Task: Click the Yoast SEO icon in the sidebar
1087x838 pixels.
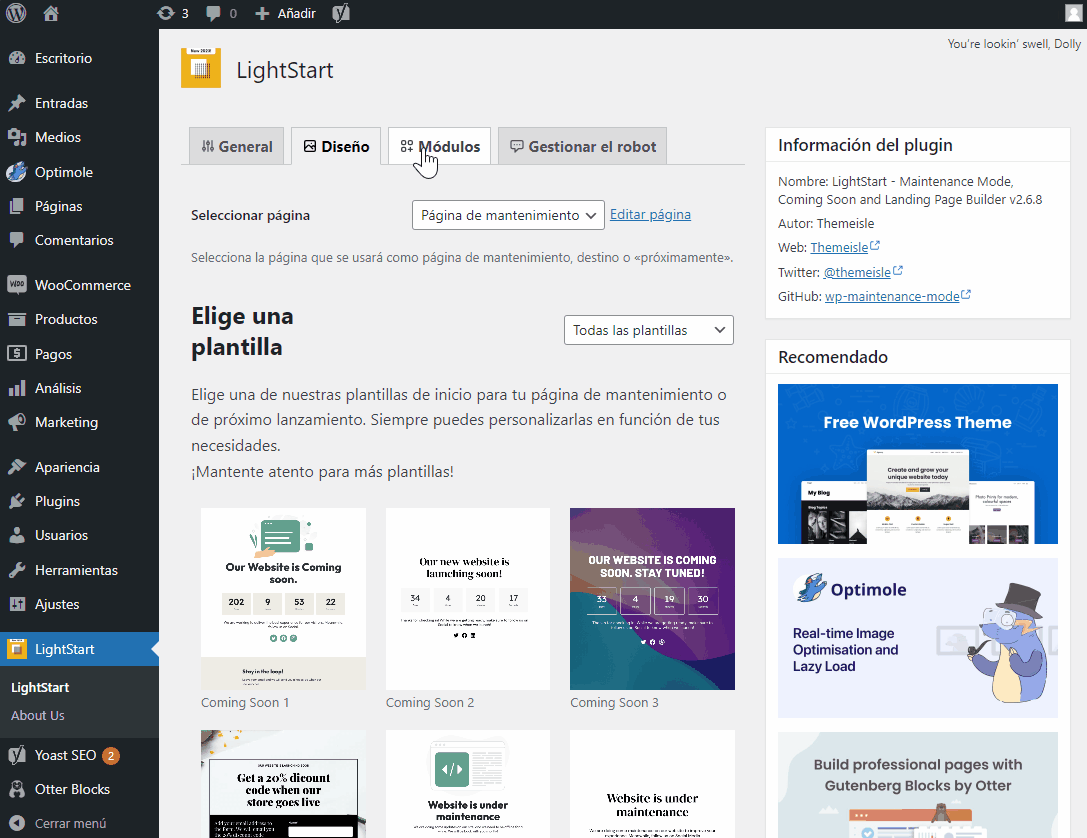Action: [x=17, y=755]
